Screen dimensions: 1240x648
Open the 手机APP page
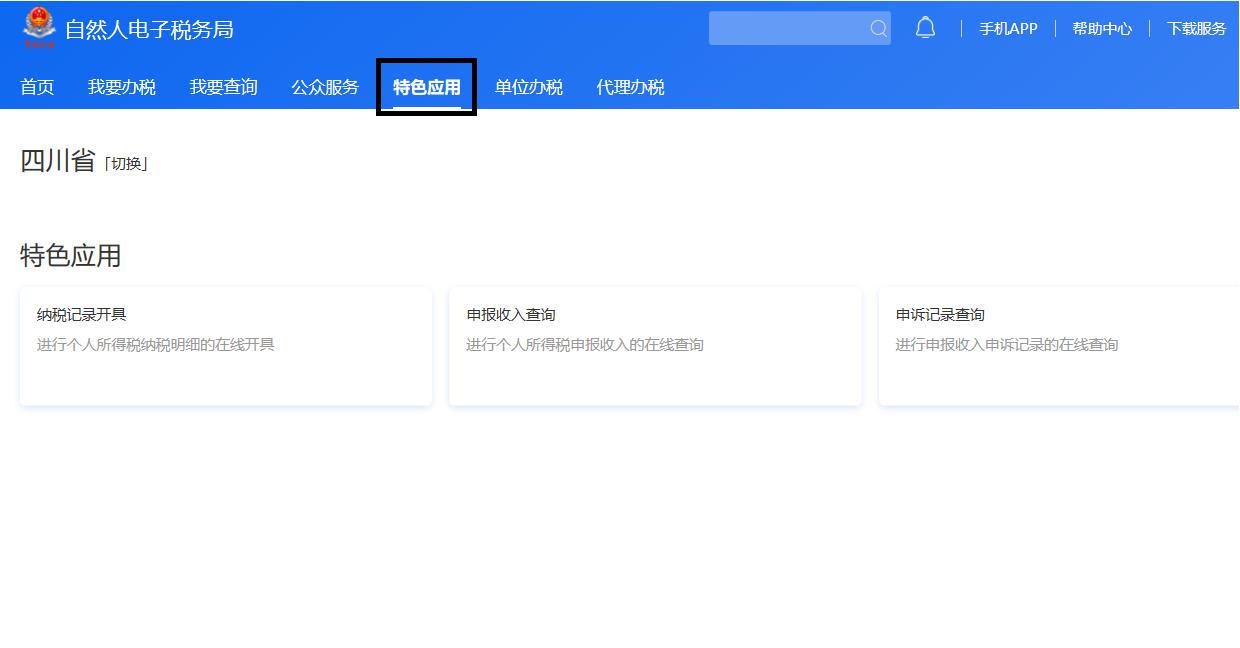[1007, 29]
